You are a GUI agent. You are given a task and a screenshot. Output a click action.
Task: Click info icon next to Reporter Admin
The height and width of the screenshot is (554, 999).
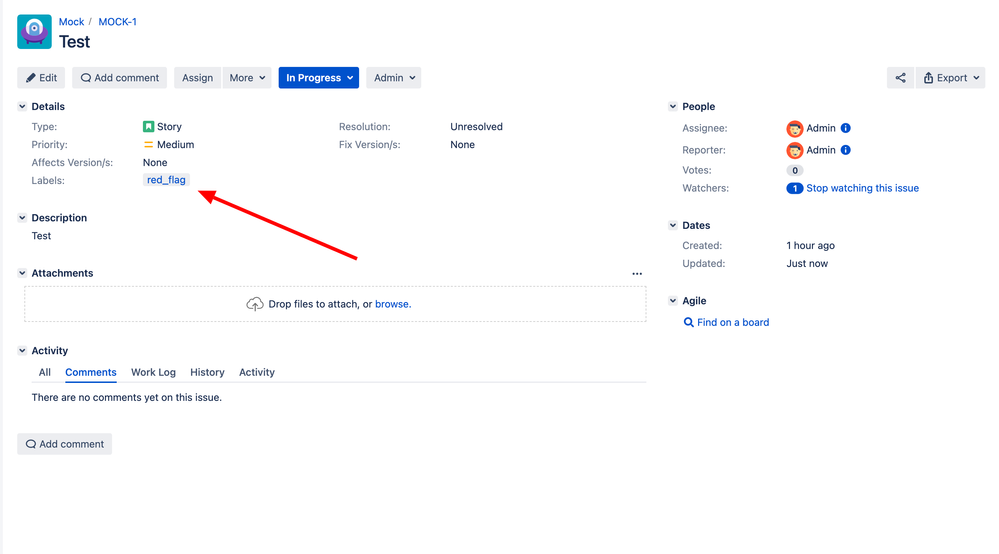pyautogui.click(x=845, y=150)
